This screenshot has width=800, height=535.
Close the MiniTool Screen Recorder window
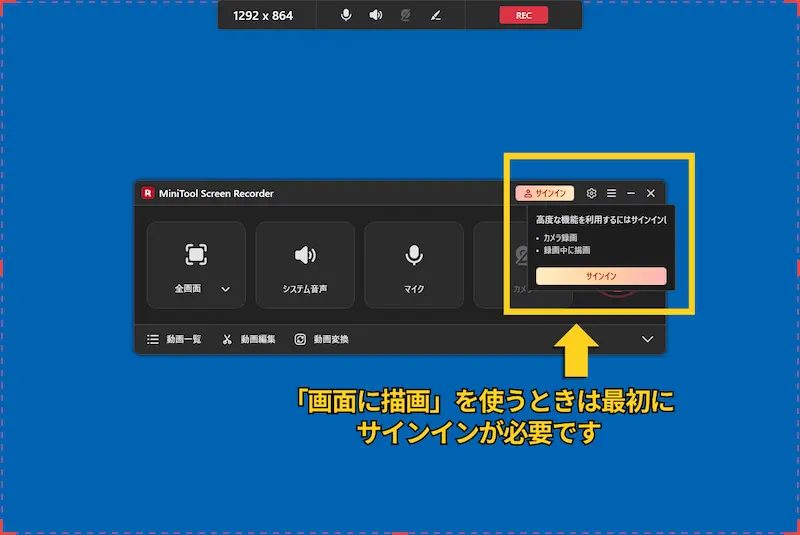pos(651,193)
